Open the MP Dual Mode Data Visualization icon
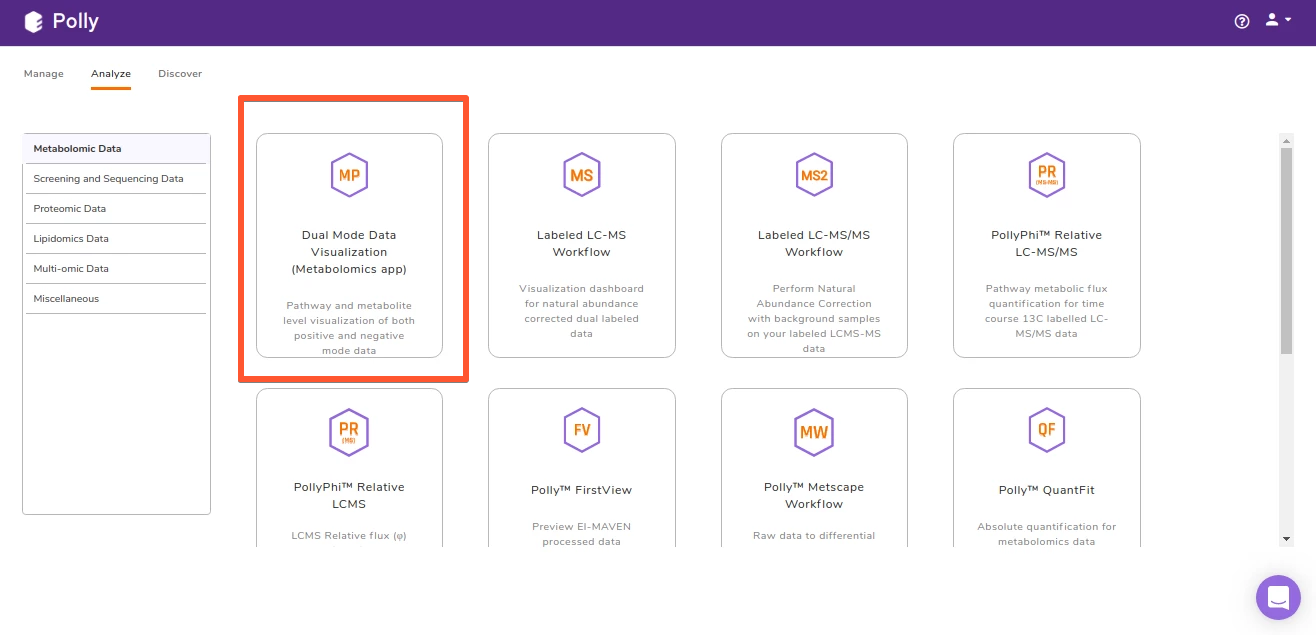This screenshot has height=635, width=1316. [349, 175]
